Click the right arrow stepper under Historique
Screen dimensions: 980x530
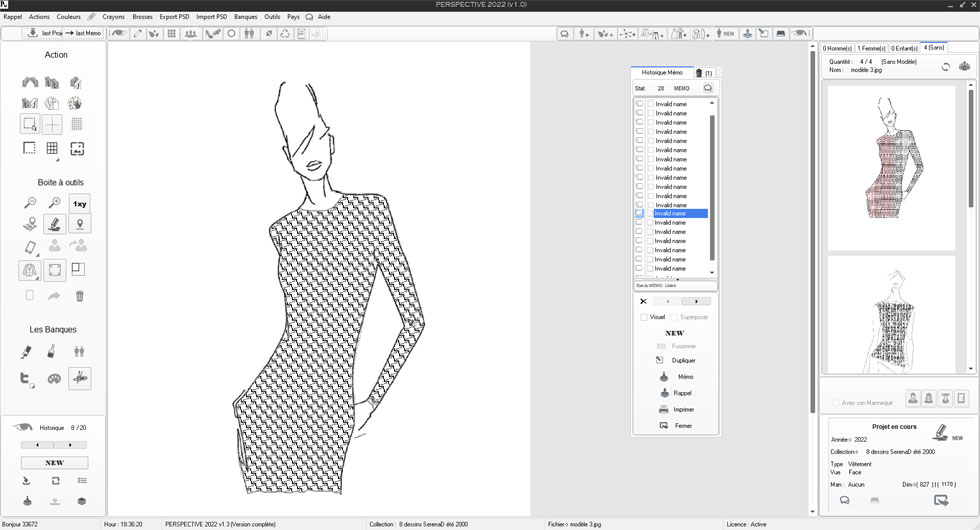click(x=70, y=444)
